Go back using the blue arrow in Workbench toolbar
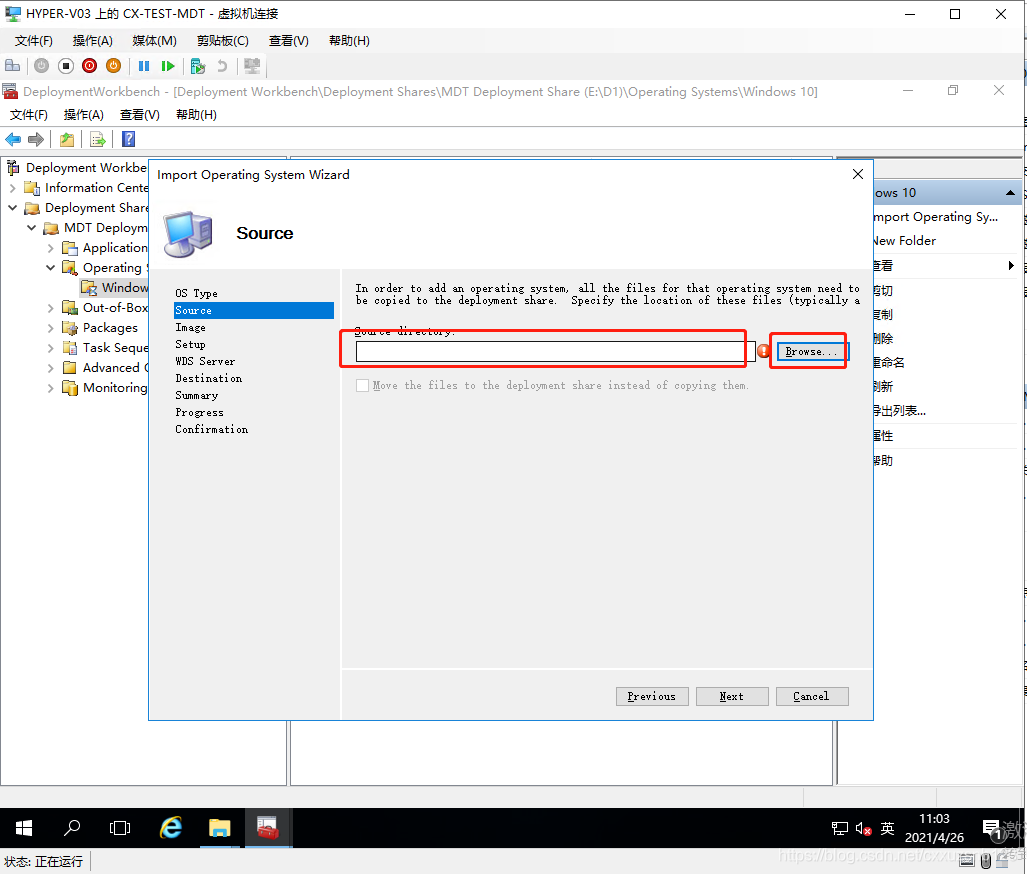 [13, 139]
